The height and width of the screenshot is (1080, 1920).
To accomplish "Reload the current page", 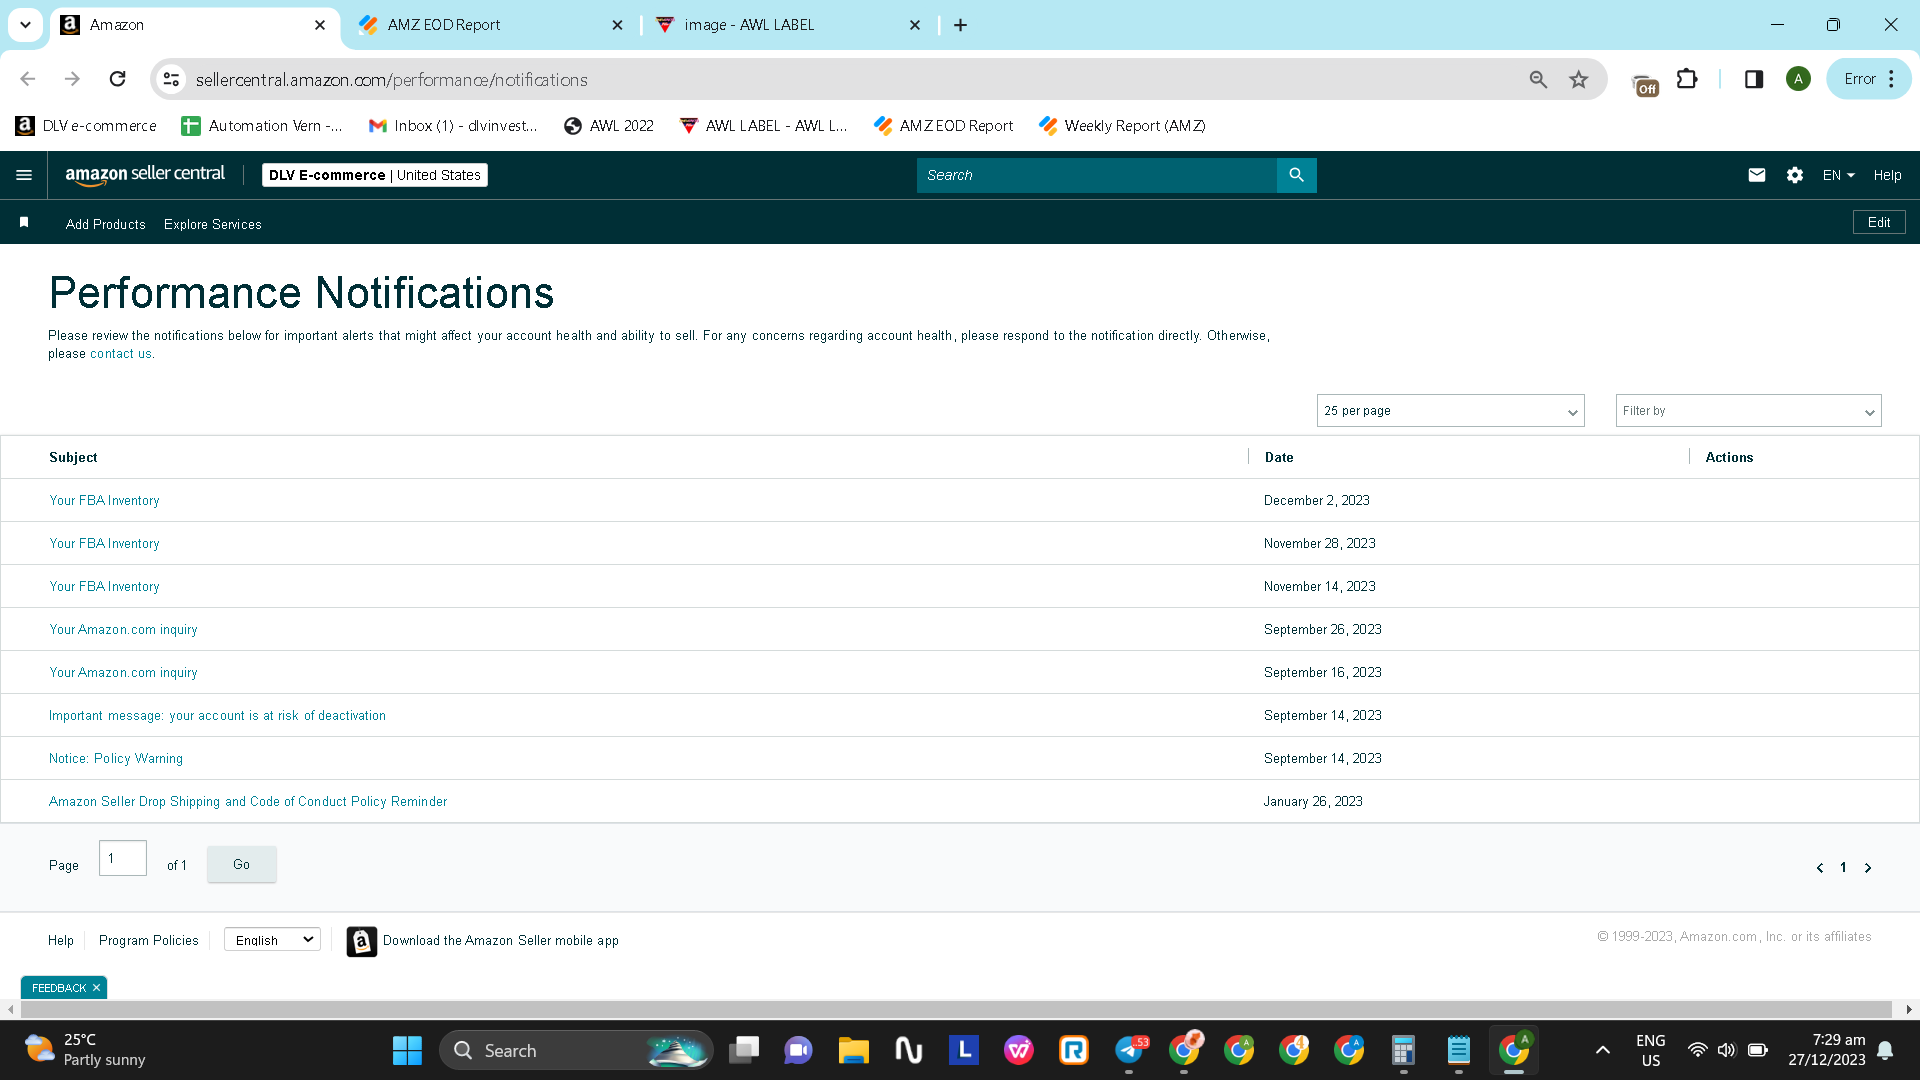I will 118,79.
